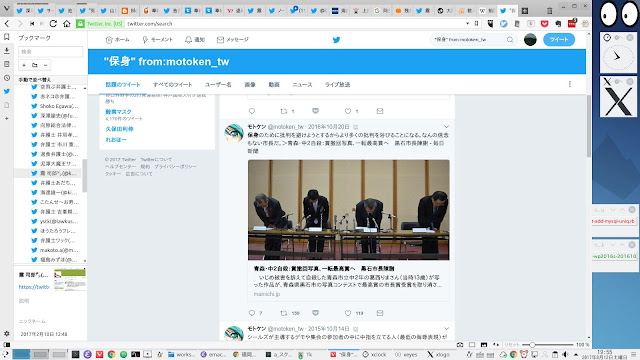Click the new bookmark folder icon
The image size is (640, 360).
[x=35, y=65]
